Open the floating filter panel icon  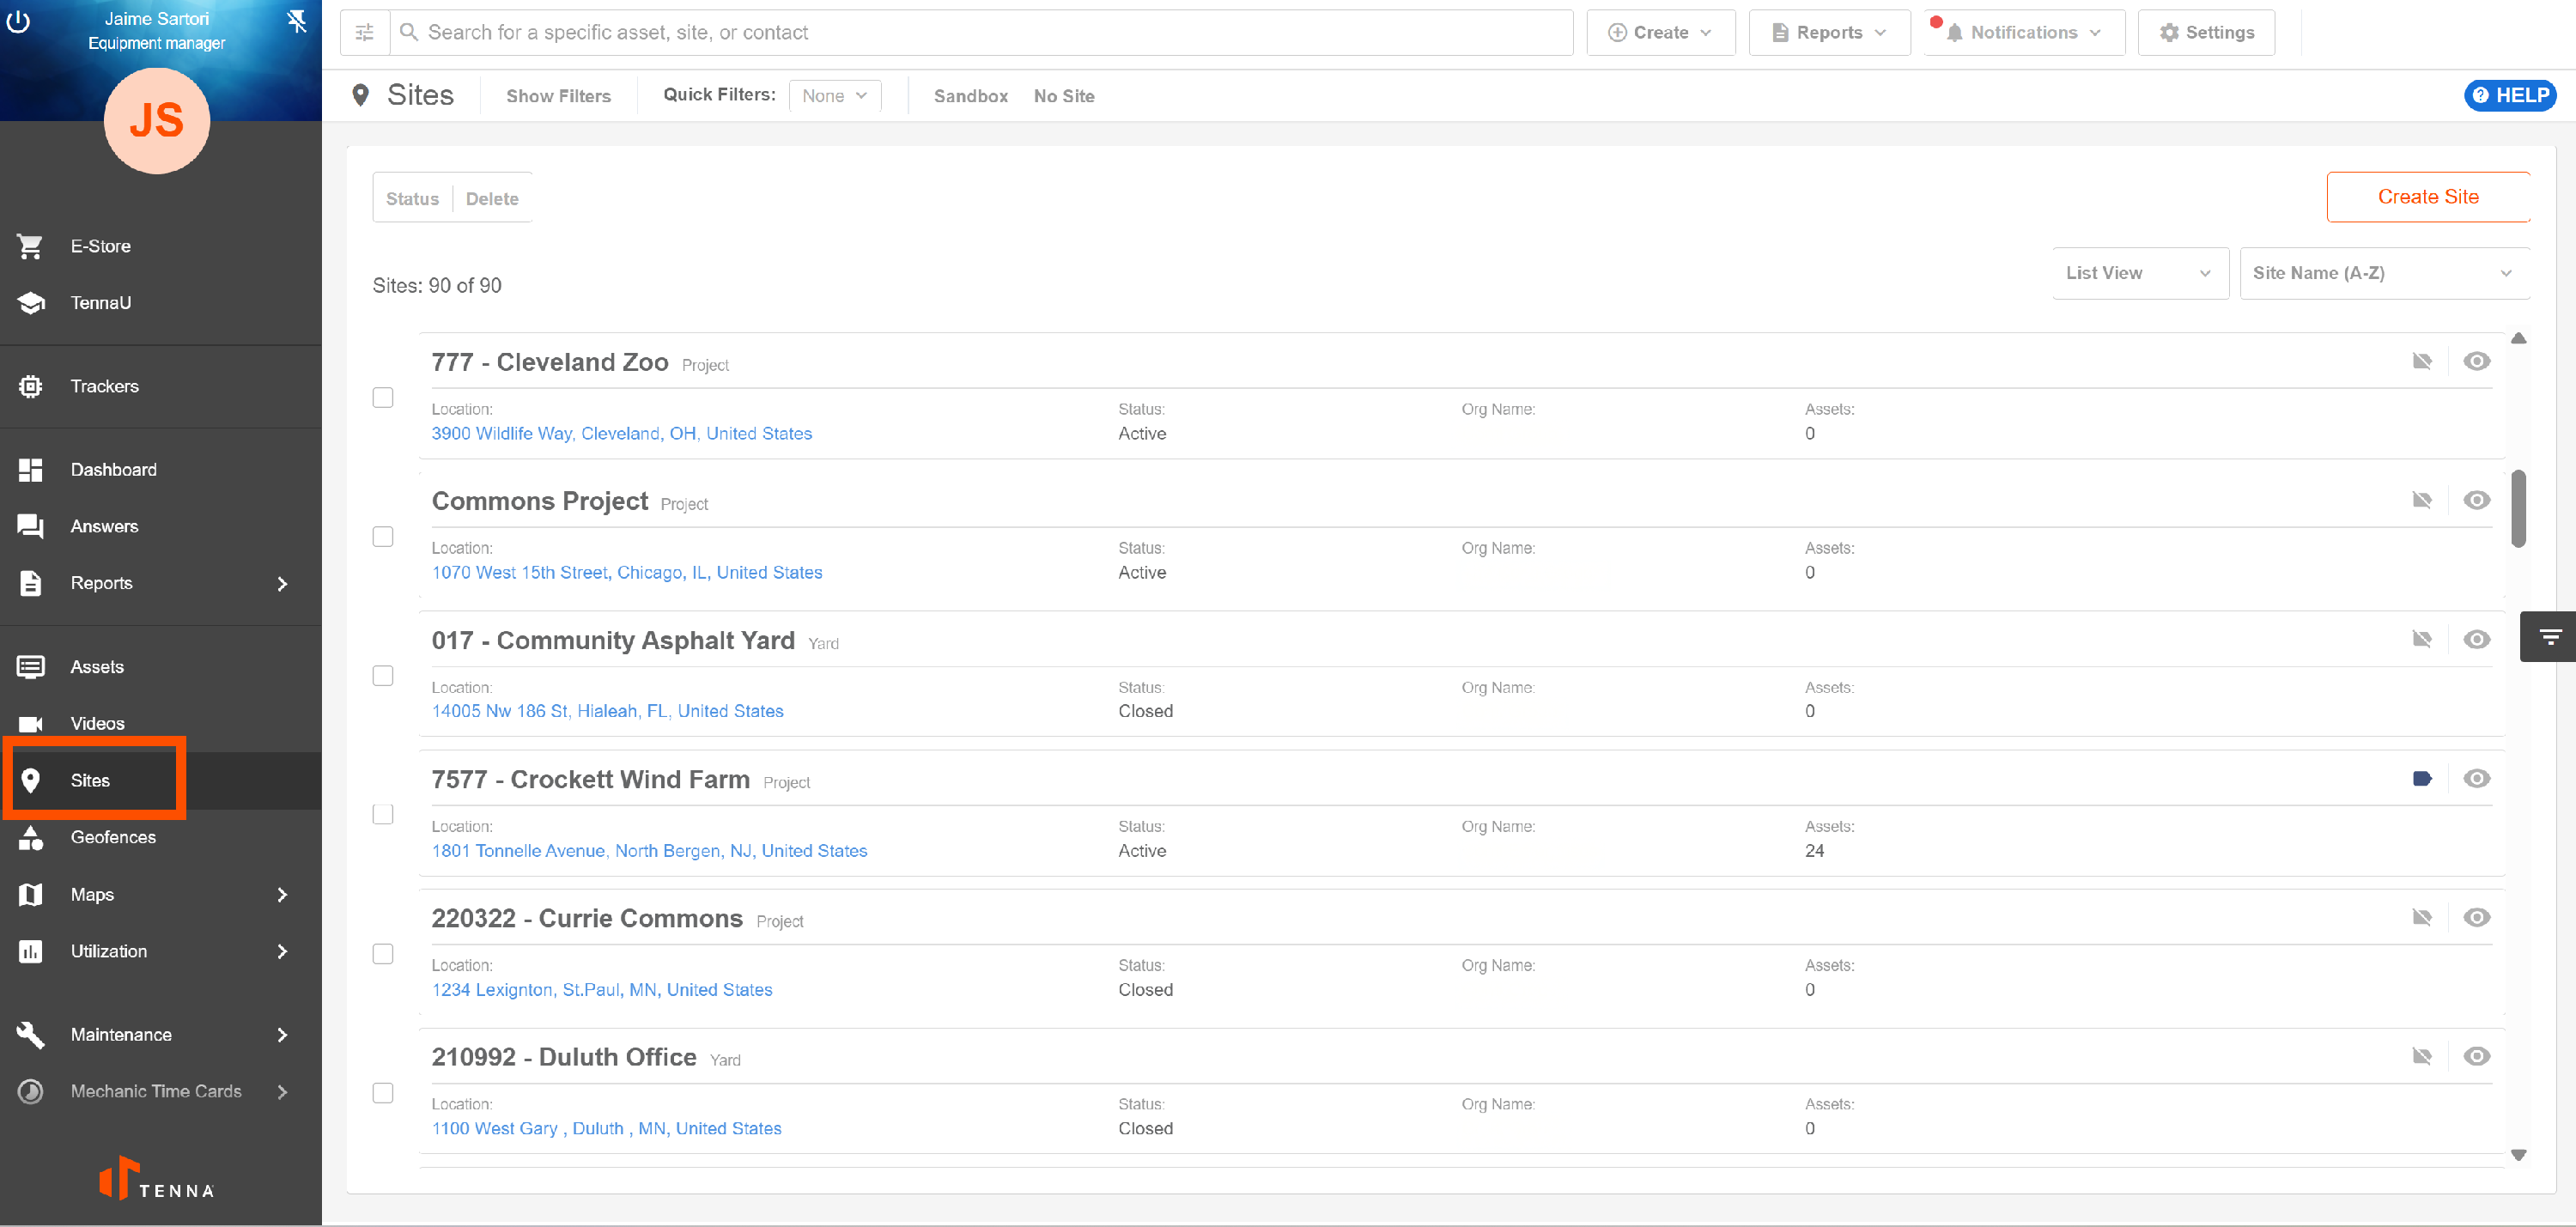(2549, 637)
